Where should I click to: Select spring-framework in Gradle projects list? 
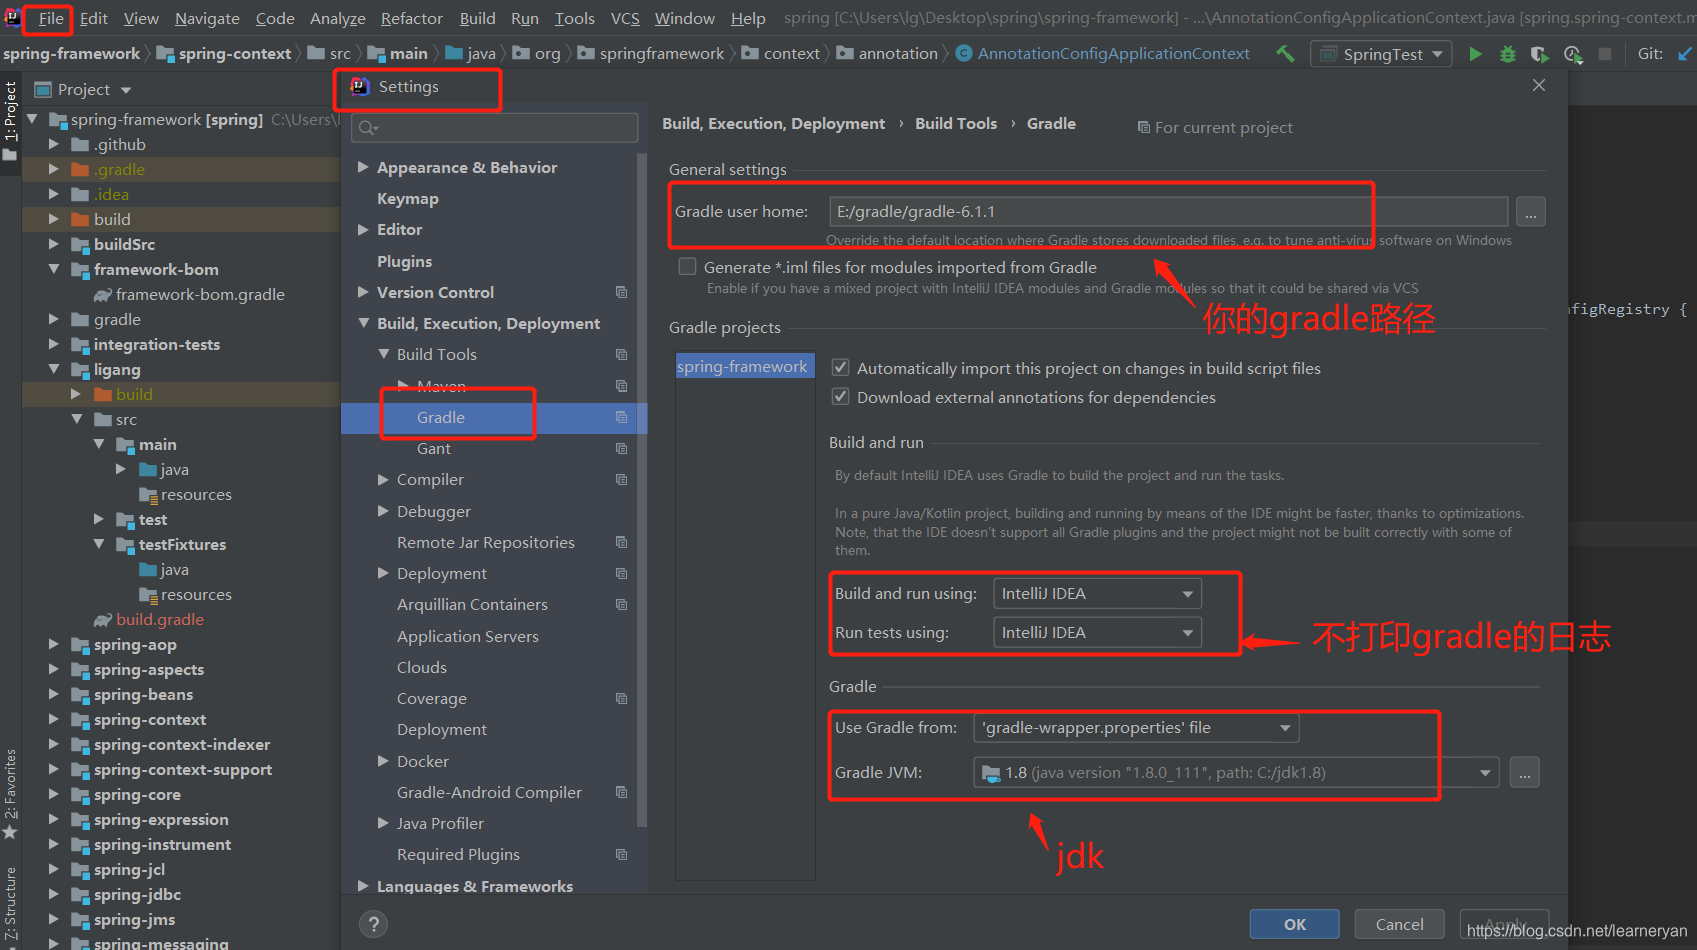click(745, 367)
